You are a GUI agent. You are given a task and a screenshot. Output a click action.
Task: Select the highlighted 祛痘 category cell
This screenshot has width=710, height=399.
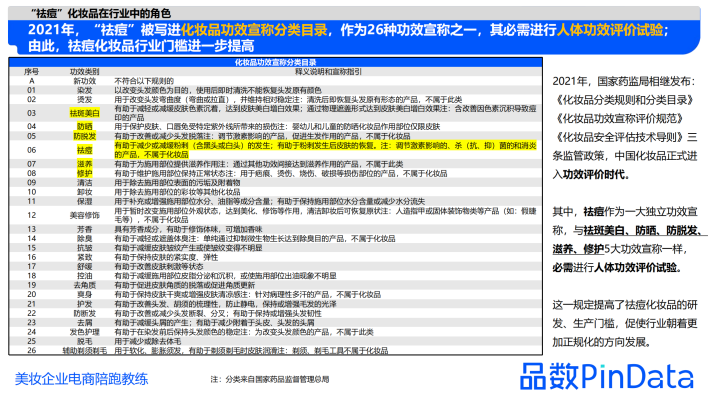[85, 150]
